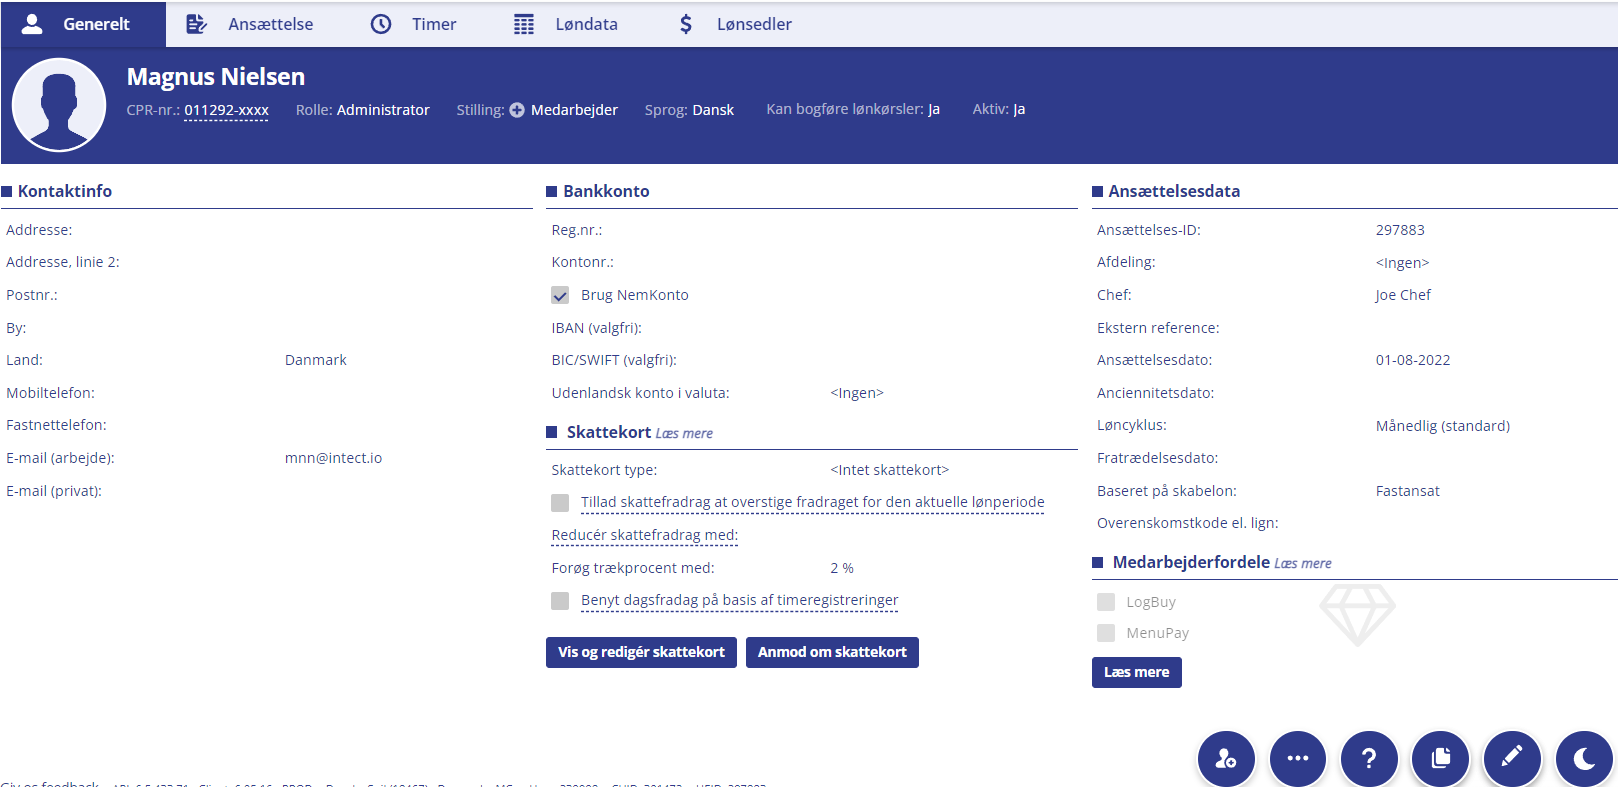The image size is (1618, 787).
Task: Click the employee profile avatar picture
Action: (59, 105)
